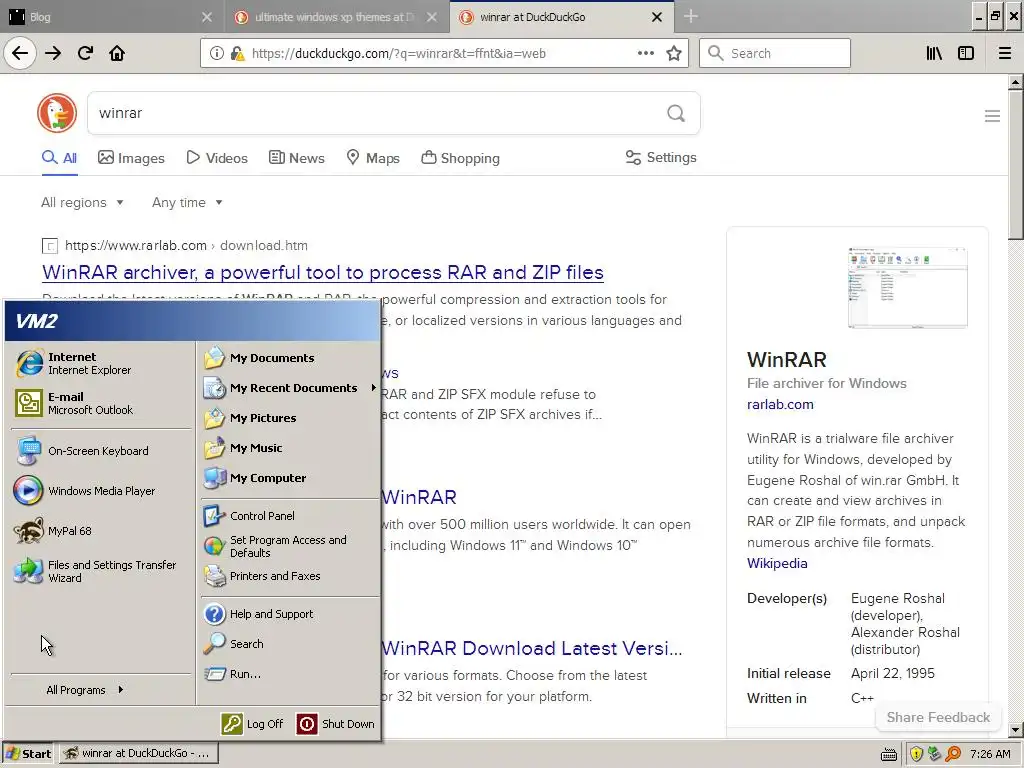
Task: Visit rarlab.com in info panel
Action: (780, 404)
